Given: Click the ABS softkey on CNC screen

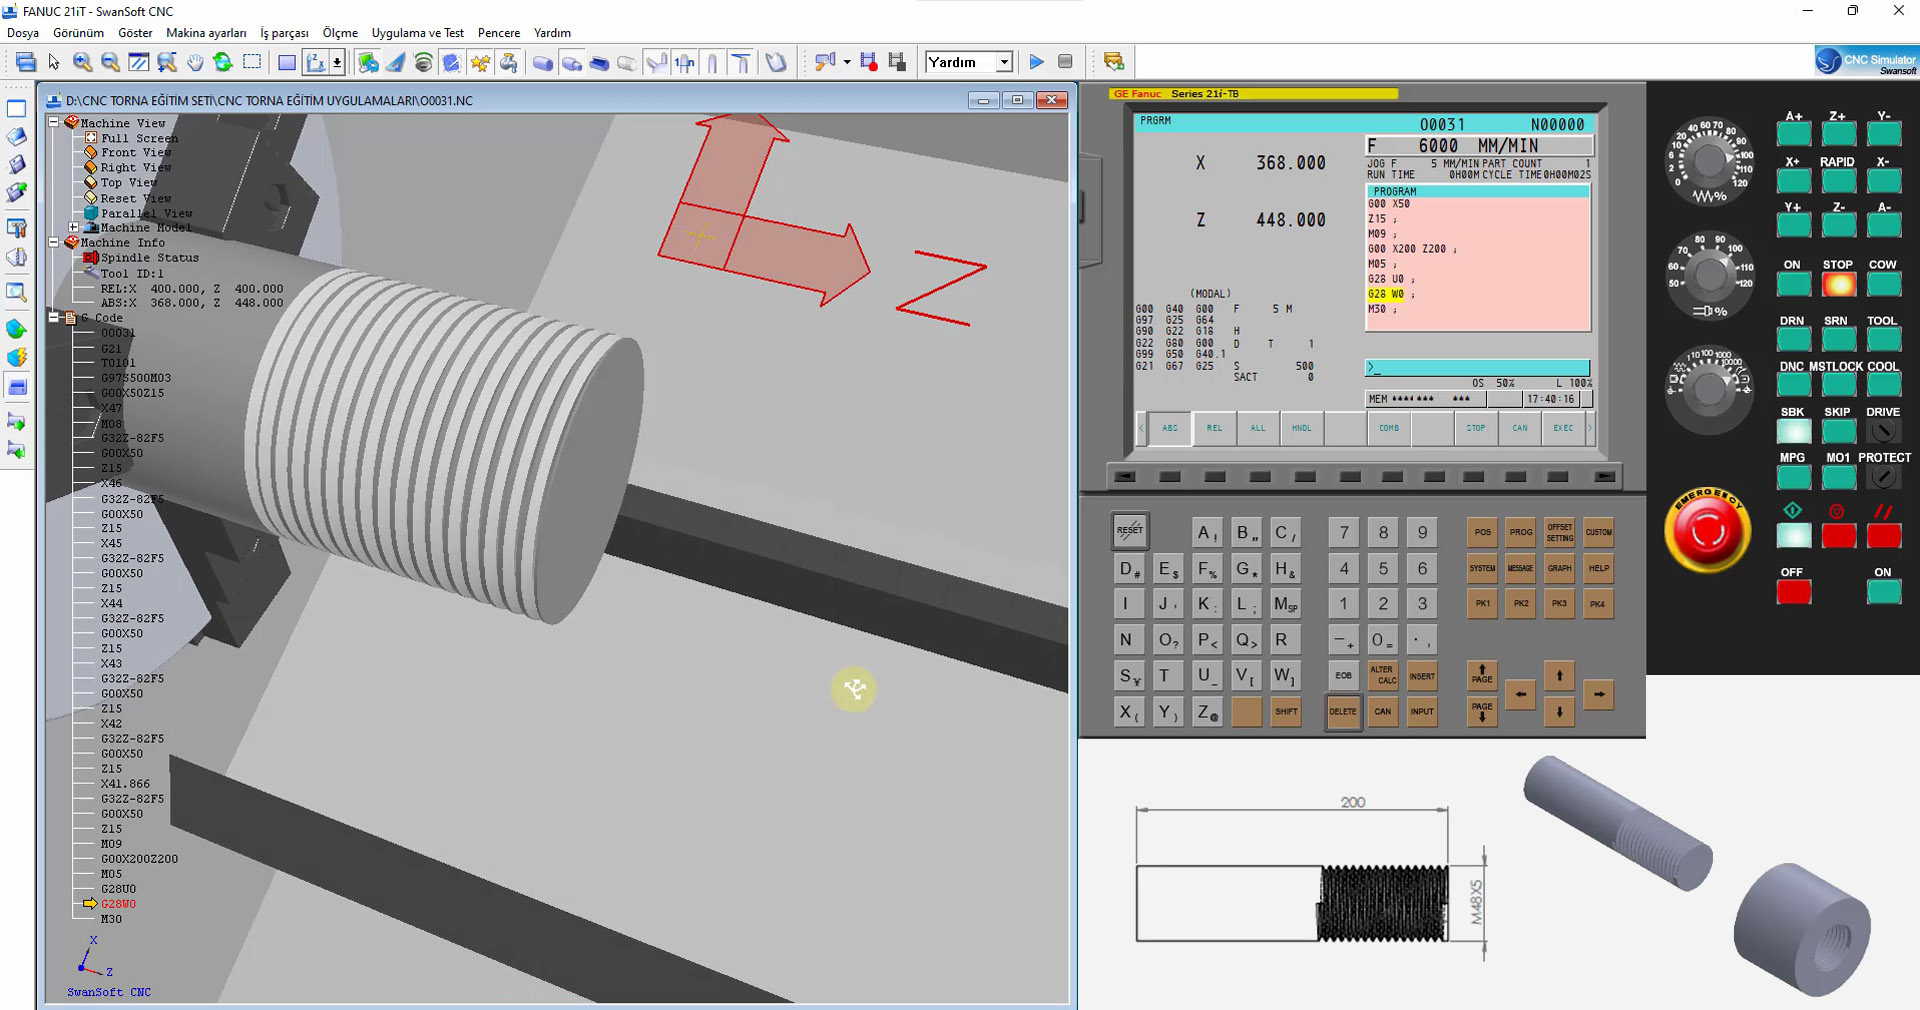Looking at the screenshot, I should pos(1170,428).
